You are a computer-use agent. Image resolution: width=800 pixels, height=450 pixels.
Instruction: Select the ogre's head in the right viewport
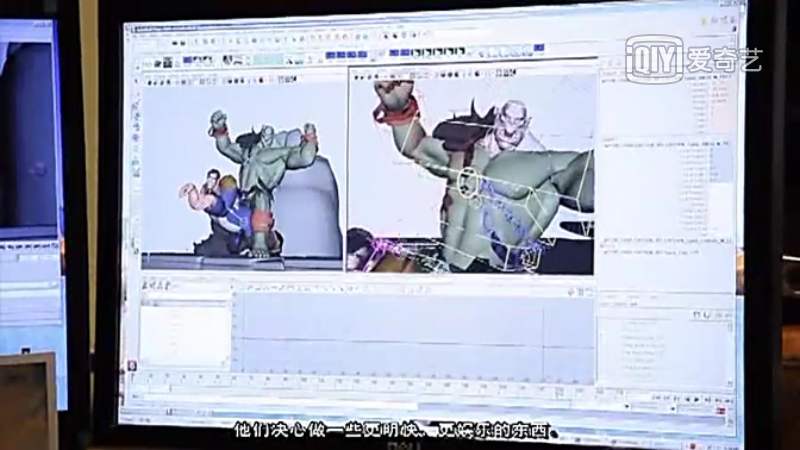pos(513,123)
